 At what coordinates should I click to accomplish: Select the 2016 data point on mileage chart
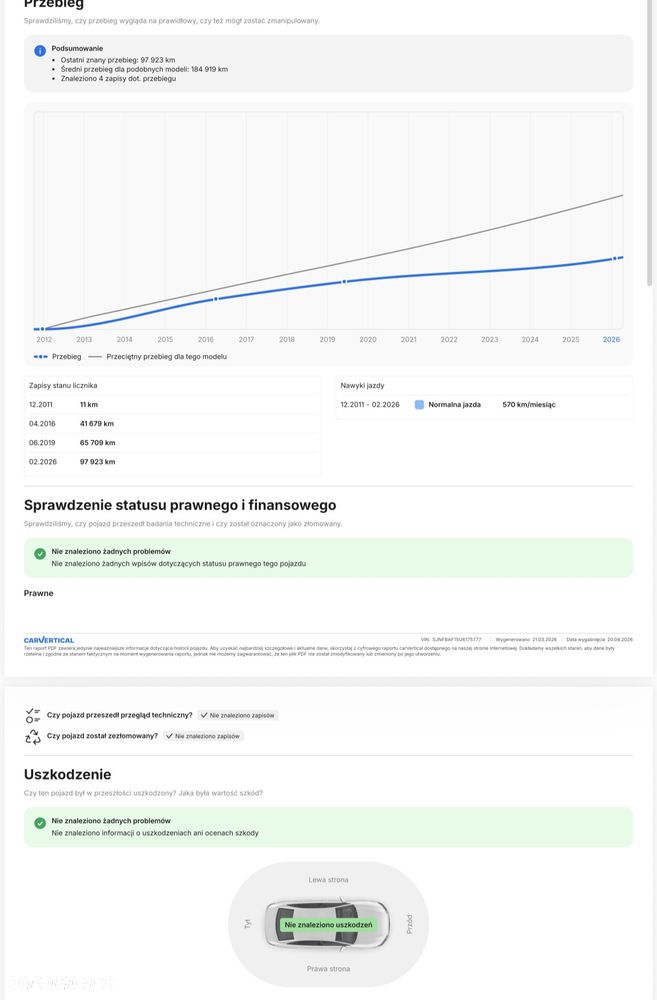click(x=215, y=298)
